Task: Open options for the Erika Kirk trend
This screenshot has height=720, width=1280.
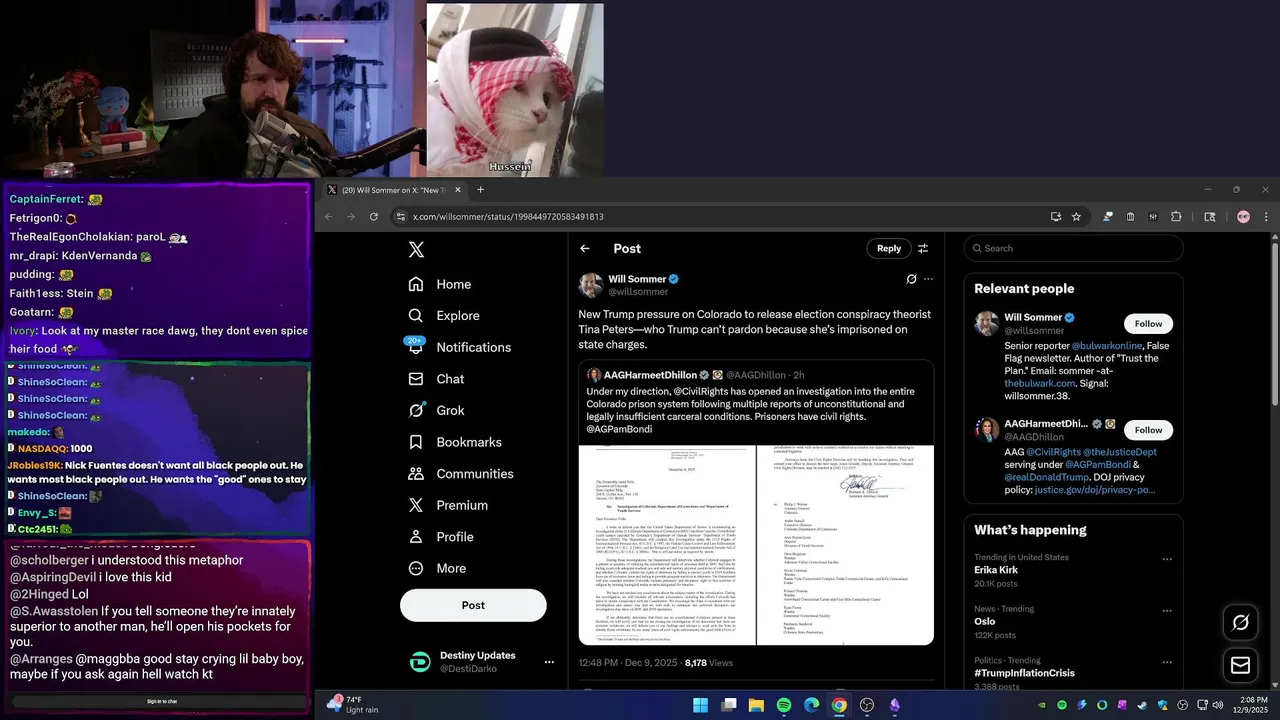Action: (1166, 559)
